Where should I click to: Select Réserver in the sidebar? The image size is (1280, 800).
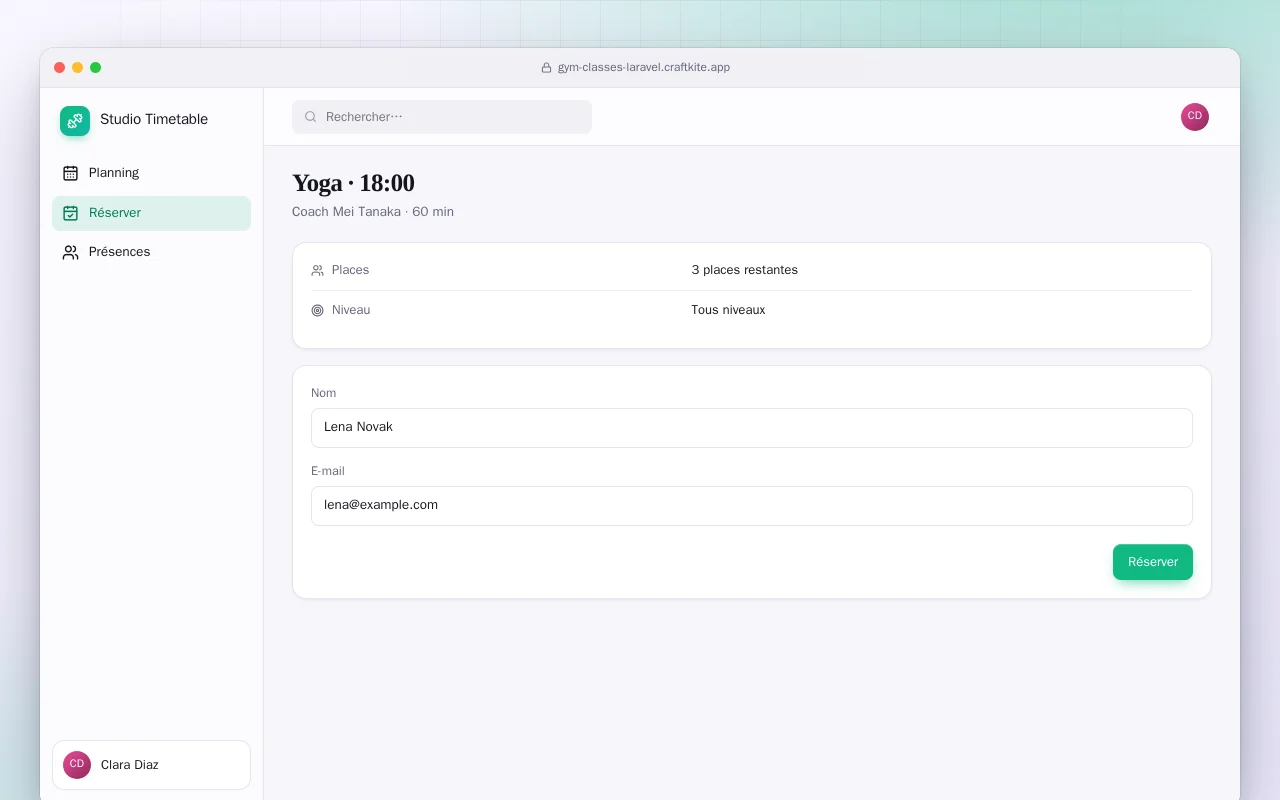pos(151,213)
